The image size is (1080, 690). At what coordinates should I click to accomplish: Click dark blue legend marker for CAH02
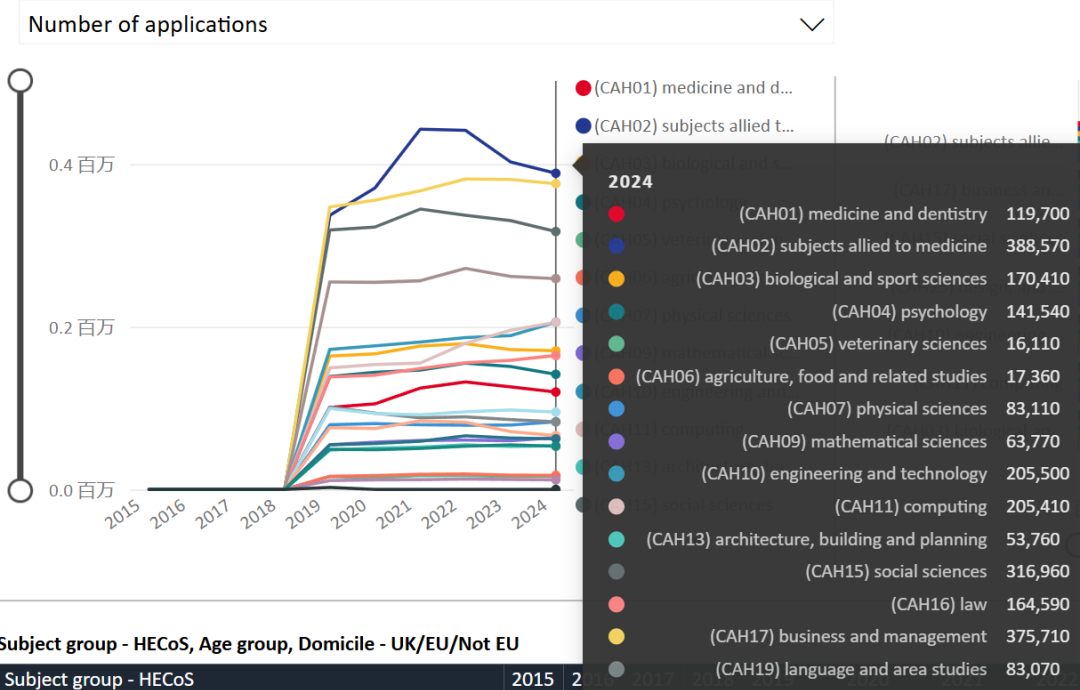coord(583,126)
